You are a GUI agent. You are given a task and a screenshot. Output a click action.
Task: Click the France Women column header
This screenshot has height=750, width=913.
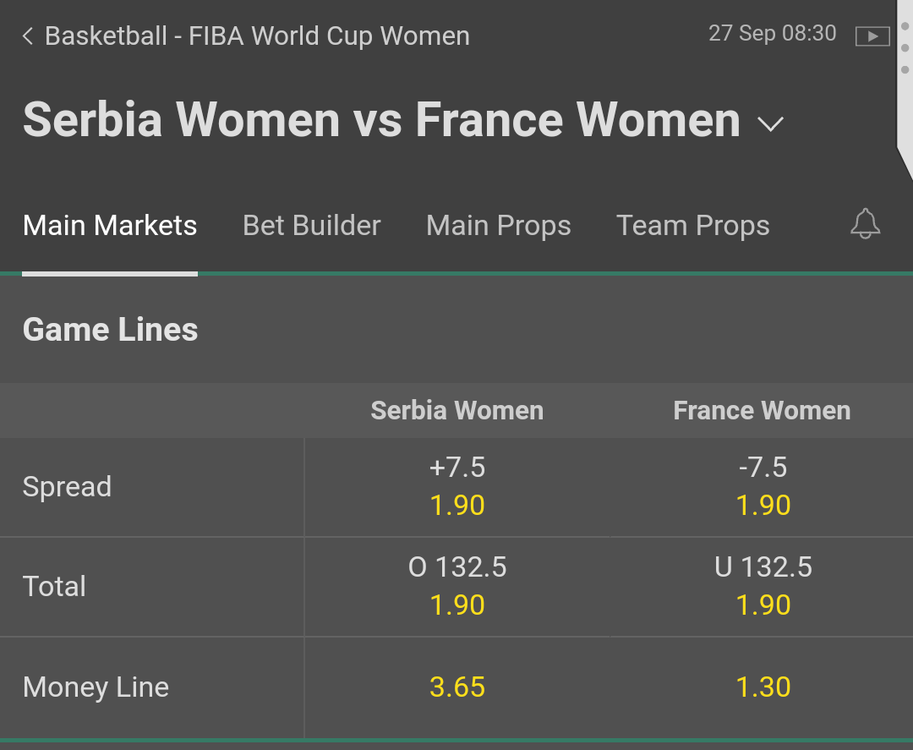762,411
